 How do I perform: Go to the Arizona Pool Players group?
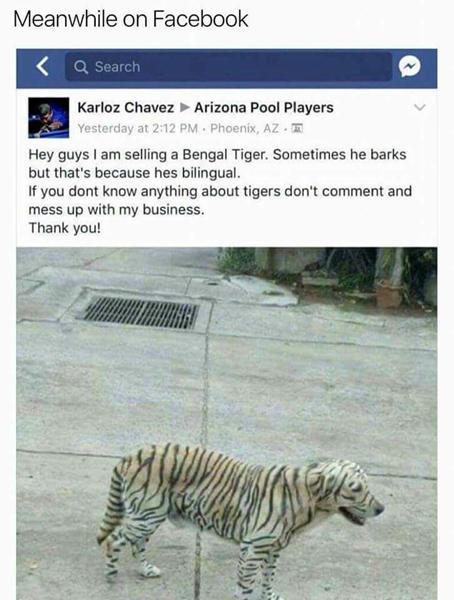[264, 108]
